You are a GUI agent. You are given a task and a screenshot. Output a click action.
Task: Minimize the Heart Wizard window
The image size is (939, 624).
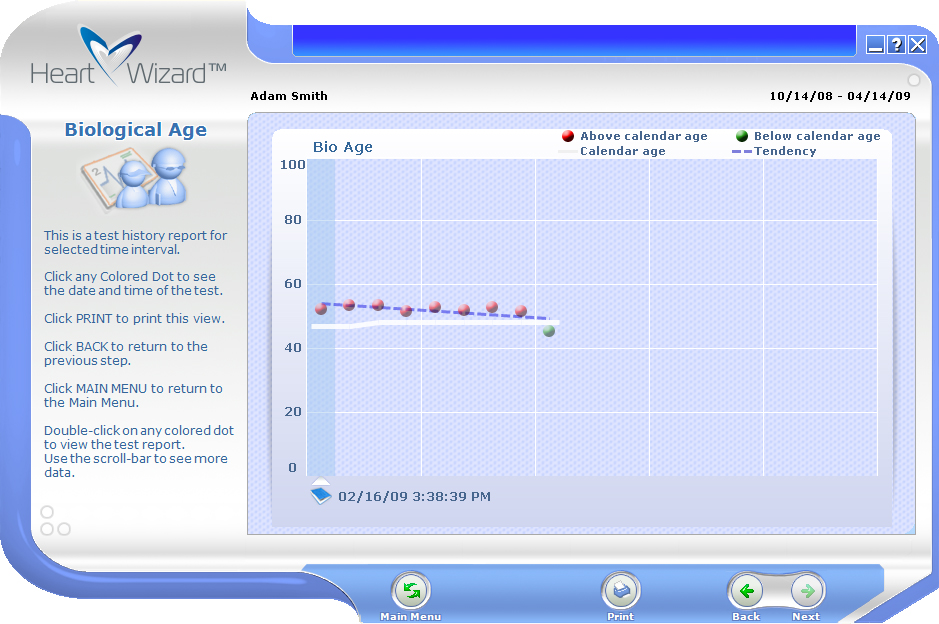click(x=875, y=44)
